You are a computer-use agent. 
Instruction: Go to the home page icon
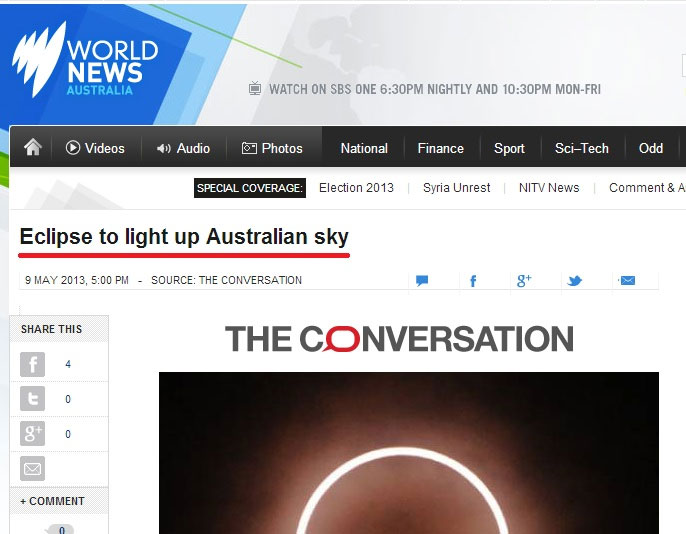tap(33, 147)
